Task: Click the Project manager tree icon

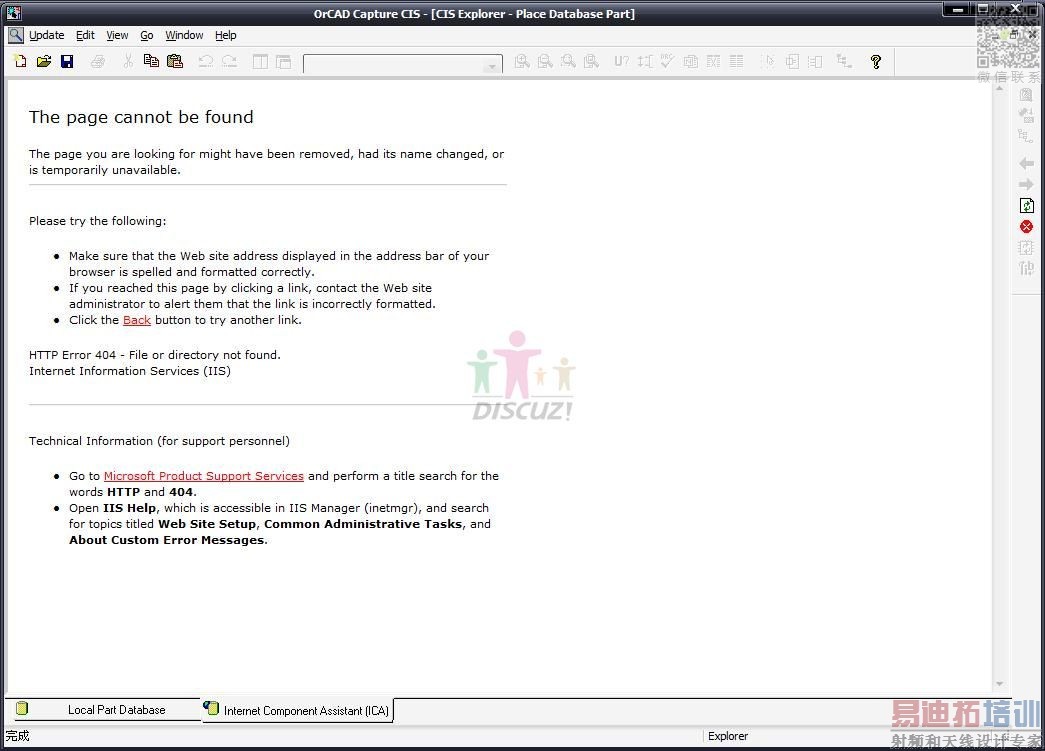Action: click(844, 61)
